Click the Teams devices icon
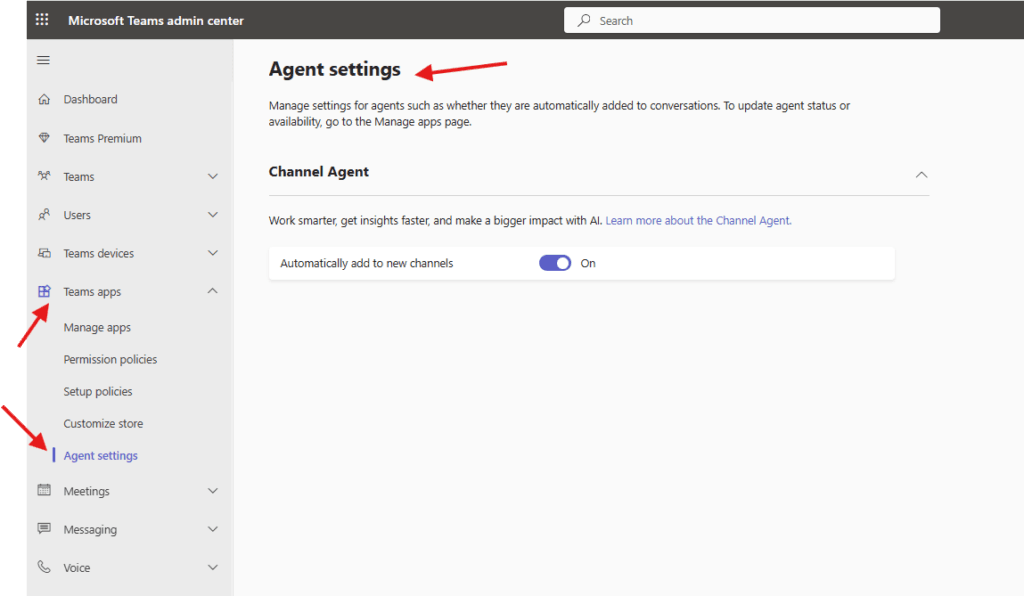 43,254
